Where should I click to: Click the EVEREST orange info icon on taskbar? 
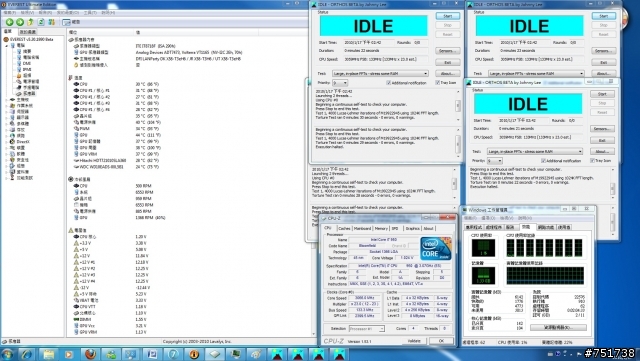point(194,354)
